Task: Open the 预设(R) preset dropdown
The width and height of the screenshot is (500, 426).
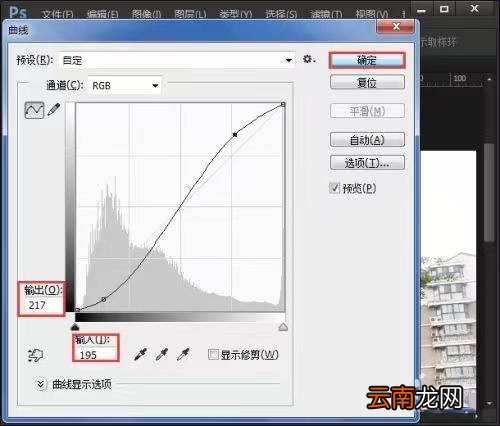Action: coord(177,60)
